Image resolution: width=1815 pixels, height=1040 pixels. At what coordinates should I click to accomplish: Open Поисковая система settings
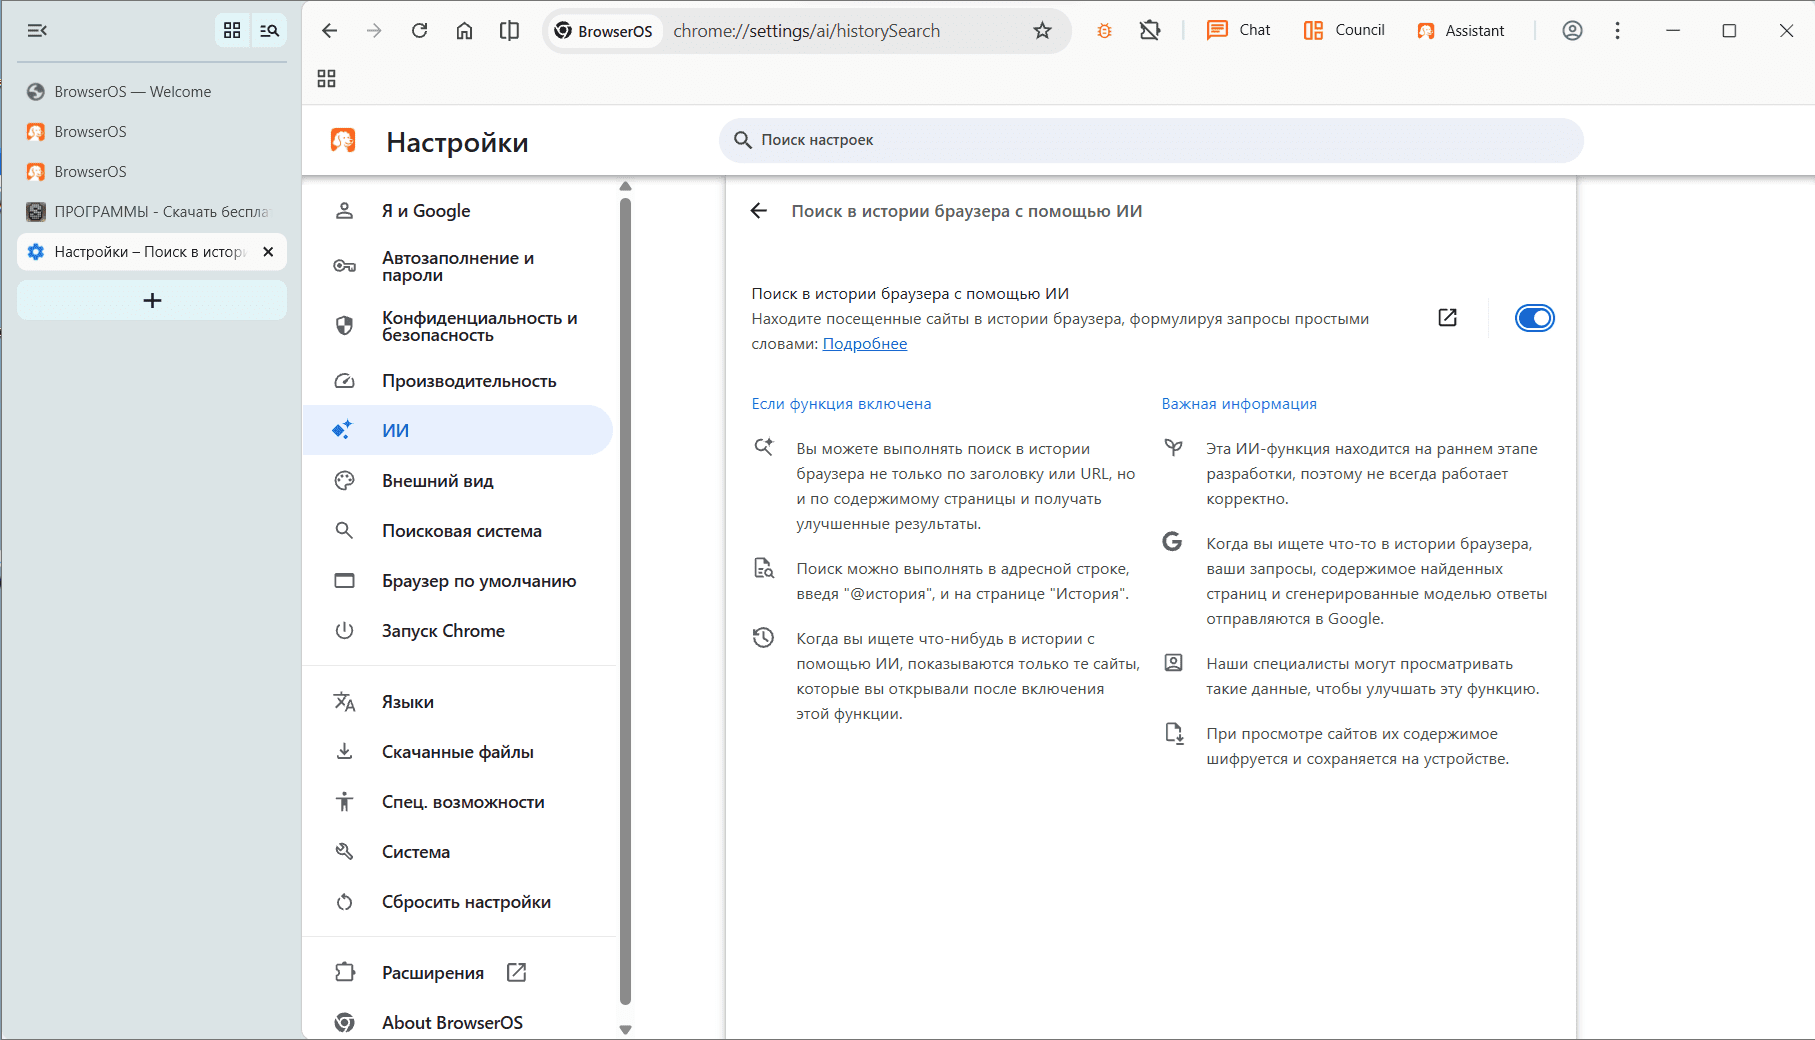coord(458,531)
